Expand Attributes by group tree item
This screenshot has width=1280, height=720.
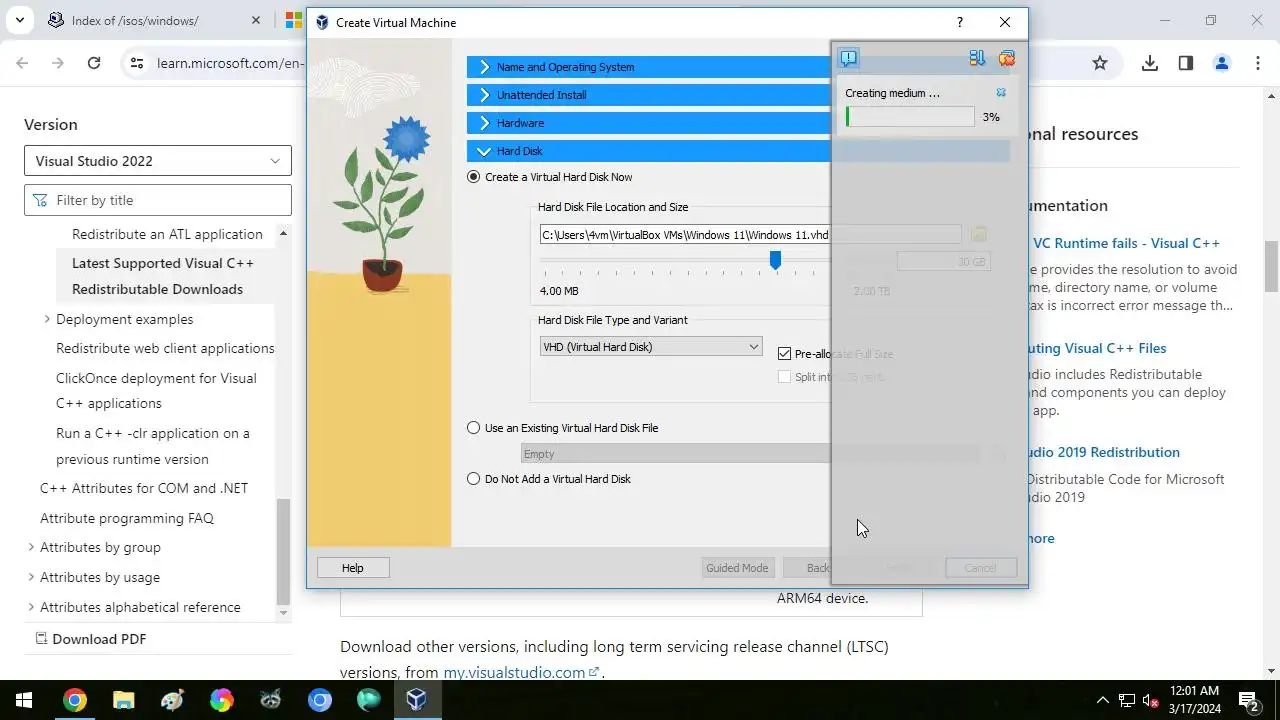point(31,547)
